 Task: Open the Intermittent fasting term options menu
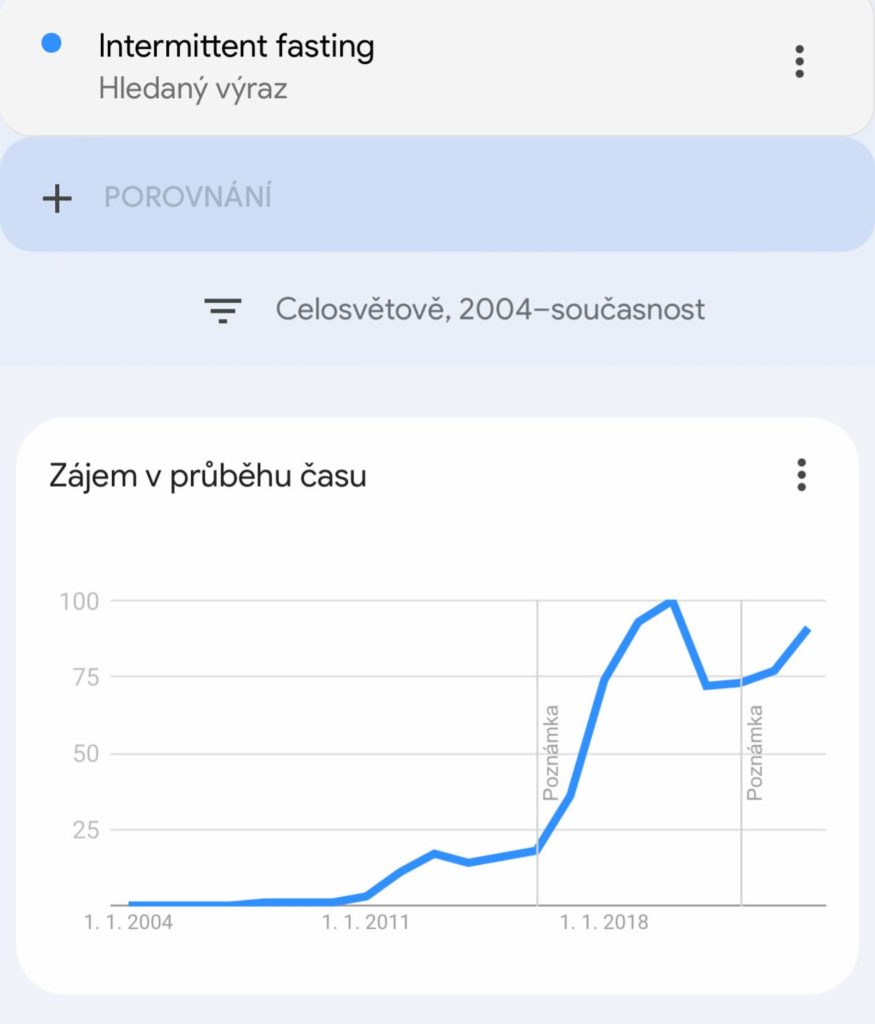point(799,62)
